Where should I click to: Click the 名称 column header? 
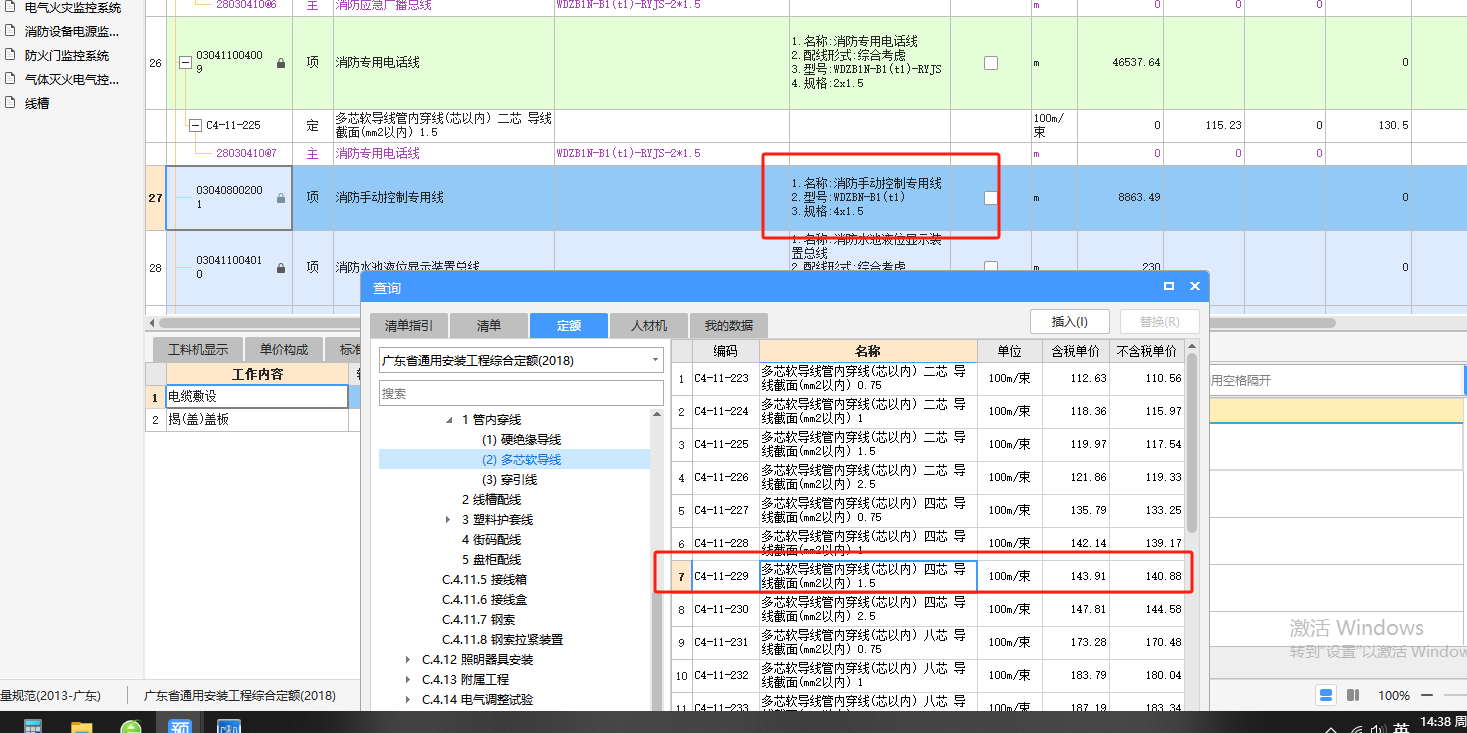tap(868, 351)
